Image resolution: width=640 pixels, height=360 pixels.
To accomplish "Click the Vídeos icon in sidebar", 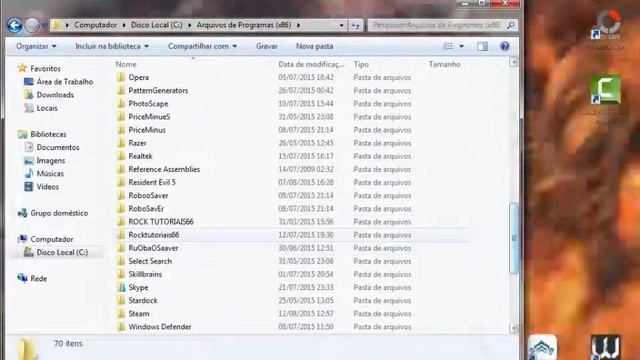I will [29, 187].
